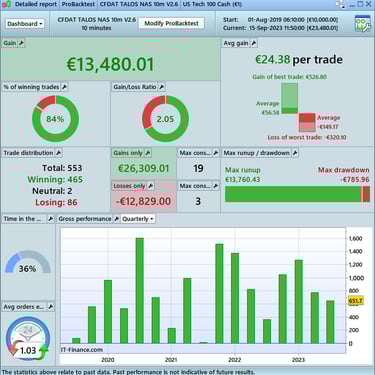The image size is (375, 375).
Task: Click the window link icon left of minimize
Action: pos(341,4)
